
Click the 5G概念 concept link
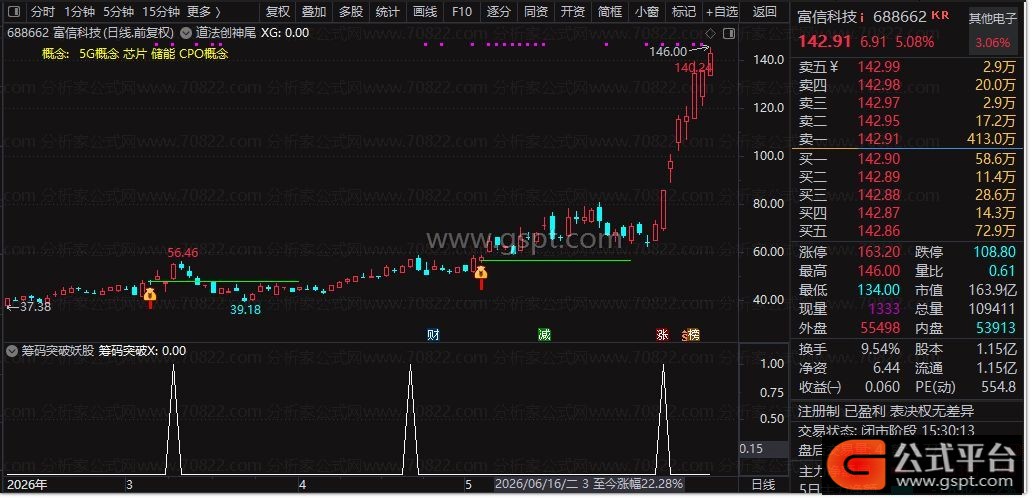(98, 54)
